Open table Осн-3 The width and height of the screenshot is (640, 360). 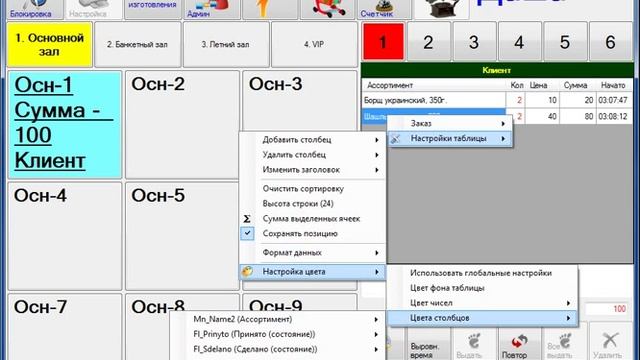point(300,101)
